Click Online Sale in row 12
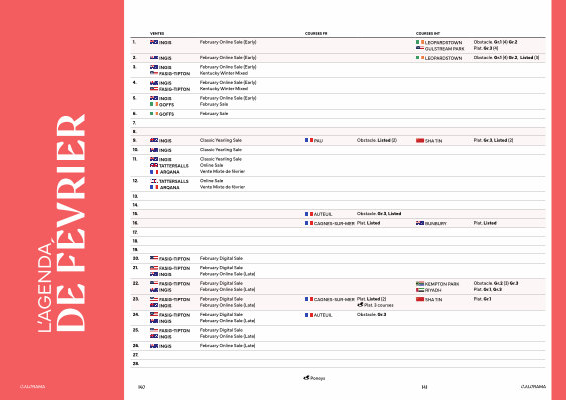Screen dimensions: 566x400 coord(212,181)
